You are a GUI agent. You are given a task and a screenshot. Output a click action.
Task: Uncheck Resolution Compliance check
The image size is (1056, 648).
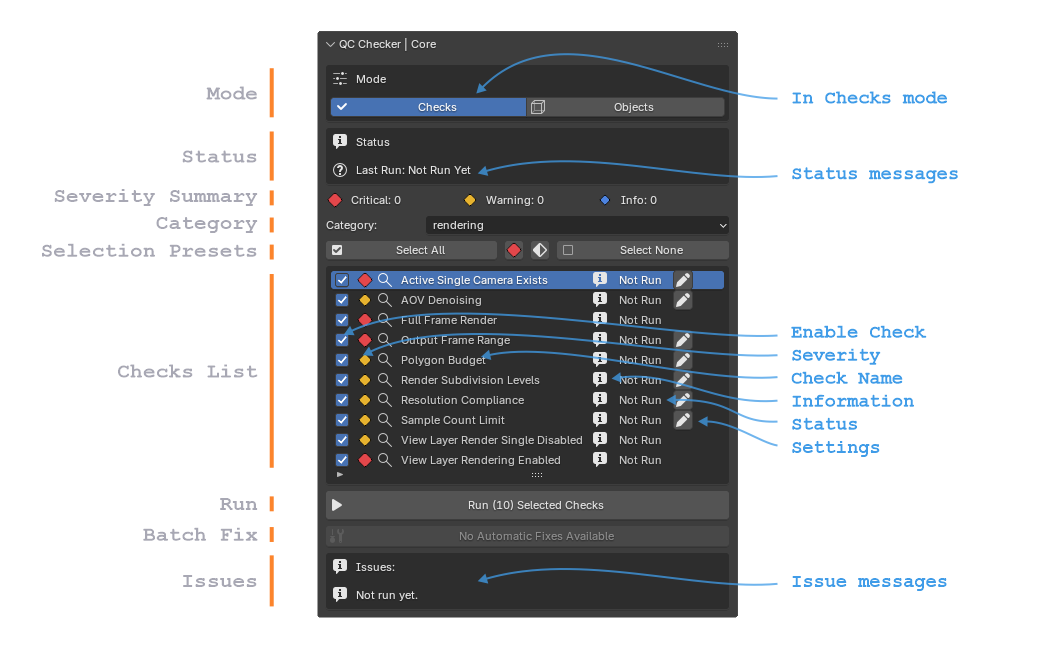(342, 400)
